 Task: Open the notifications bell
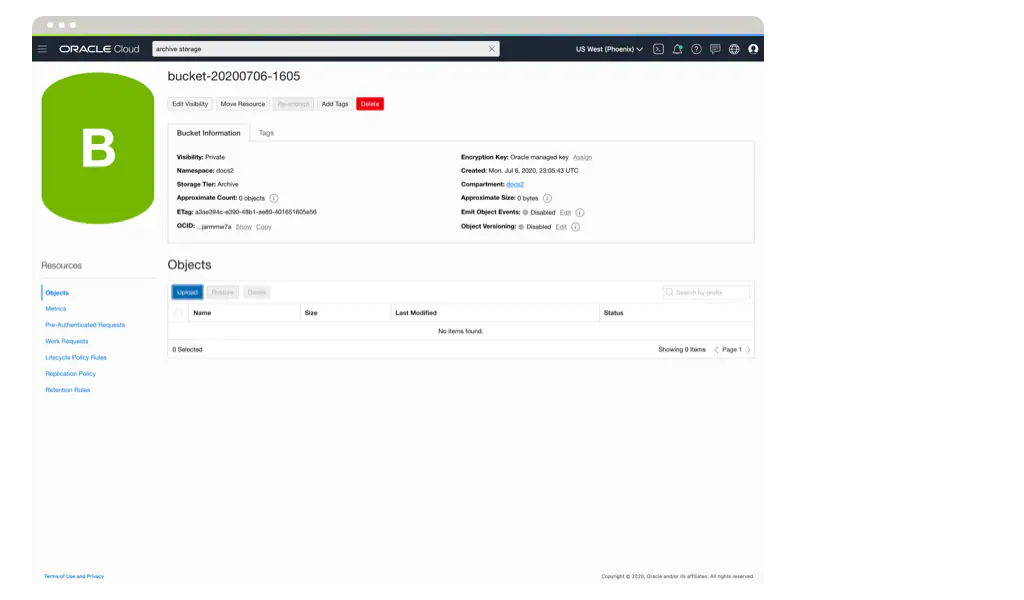click(x=677, y=49)
